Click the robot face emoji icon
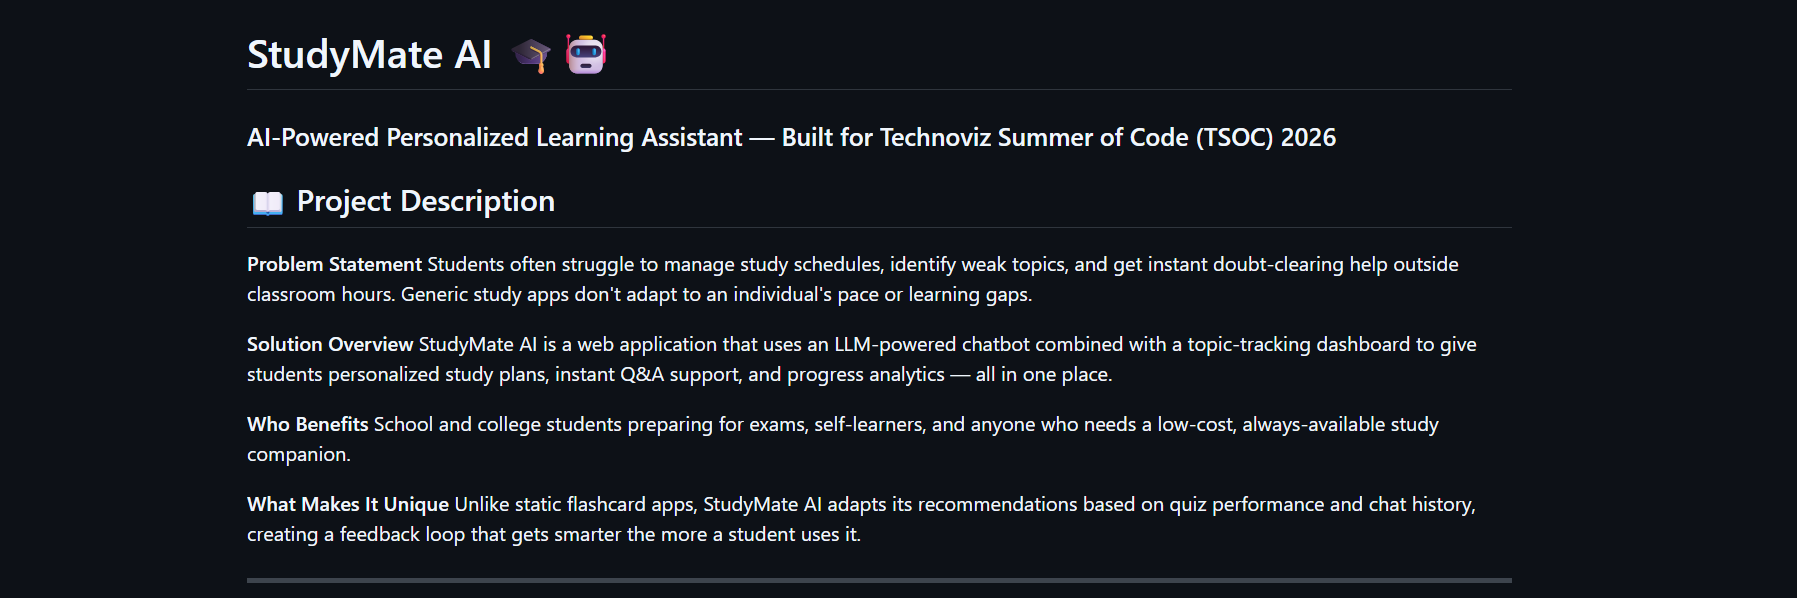The width and height of the screenshot is (1797, 598). pyautogui.click(x=586, y=54)
